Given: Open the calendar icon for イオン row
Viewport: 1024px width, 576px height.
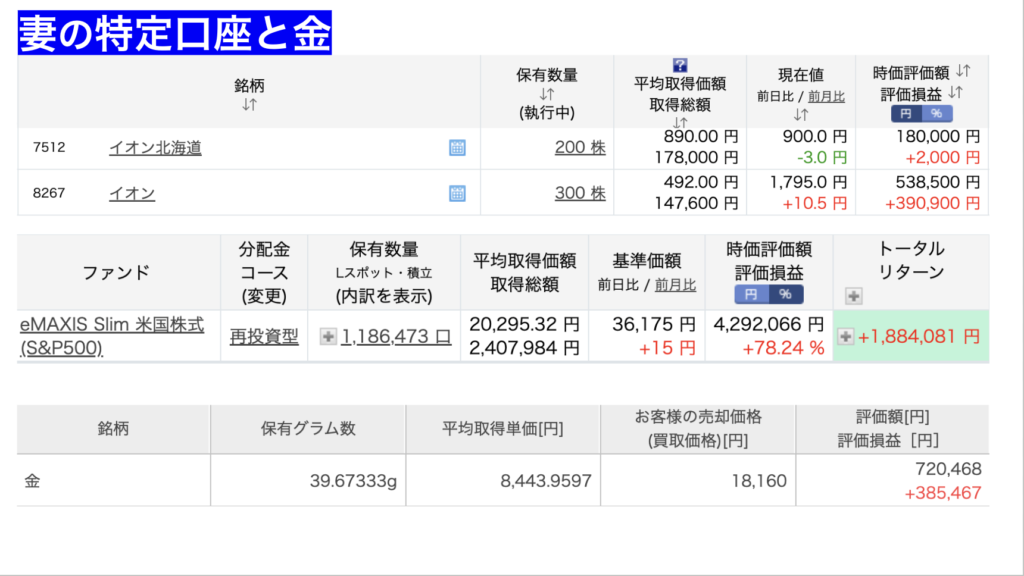Looking at the screenshot, I should pos(457,193).
